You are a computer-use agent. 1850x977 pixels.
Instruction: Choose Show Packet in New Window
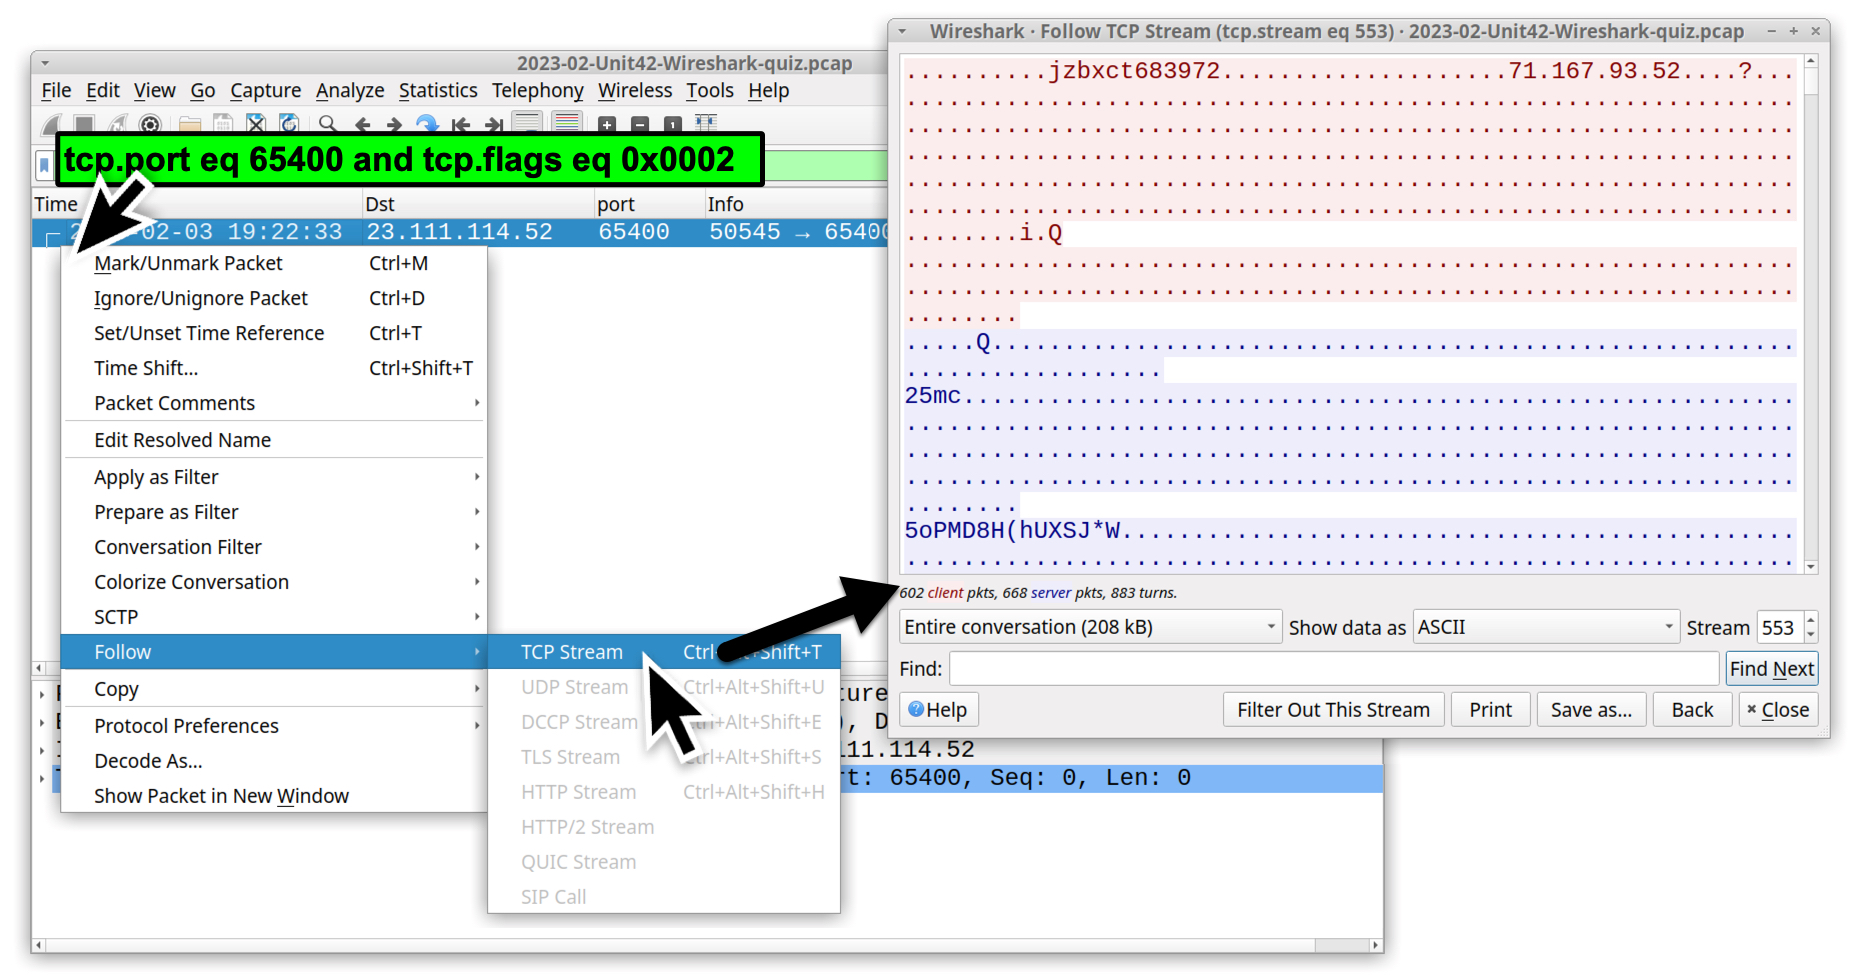point(274,796)
